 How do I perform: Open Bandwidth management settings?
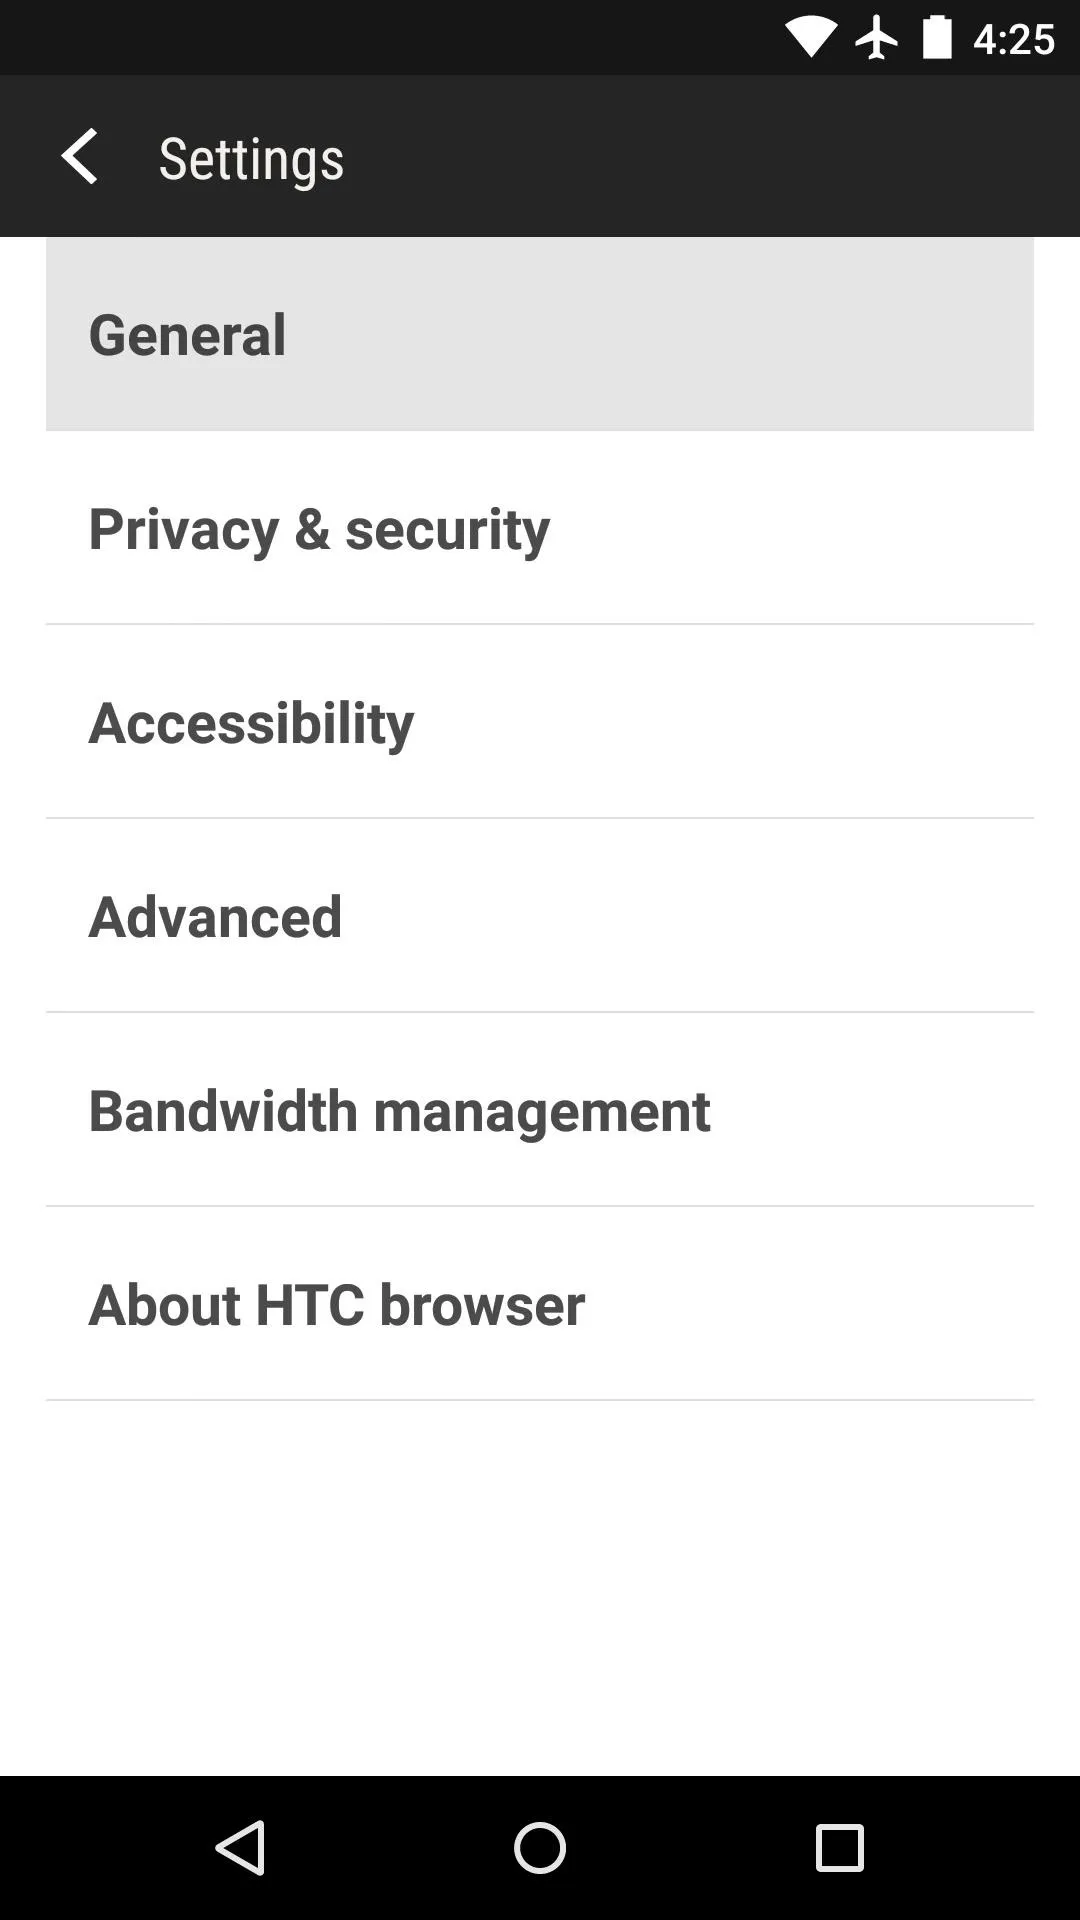coord(540,1110)
